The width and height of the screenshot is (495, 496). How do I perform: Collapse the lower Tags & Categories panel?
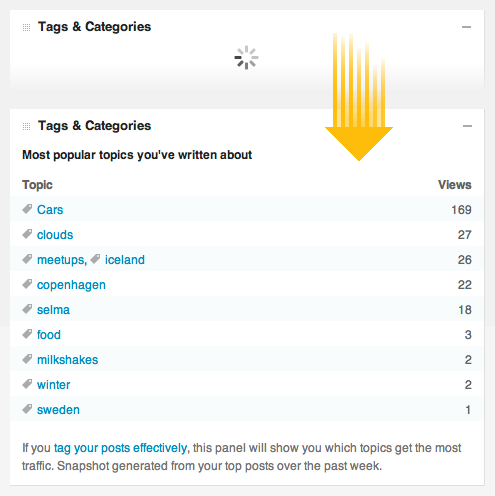tap(467, 126)
